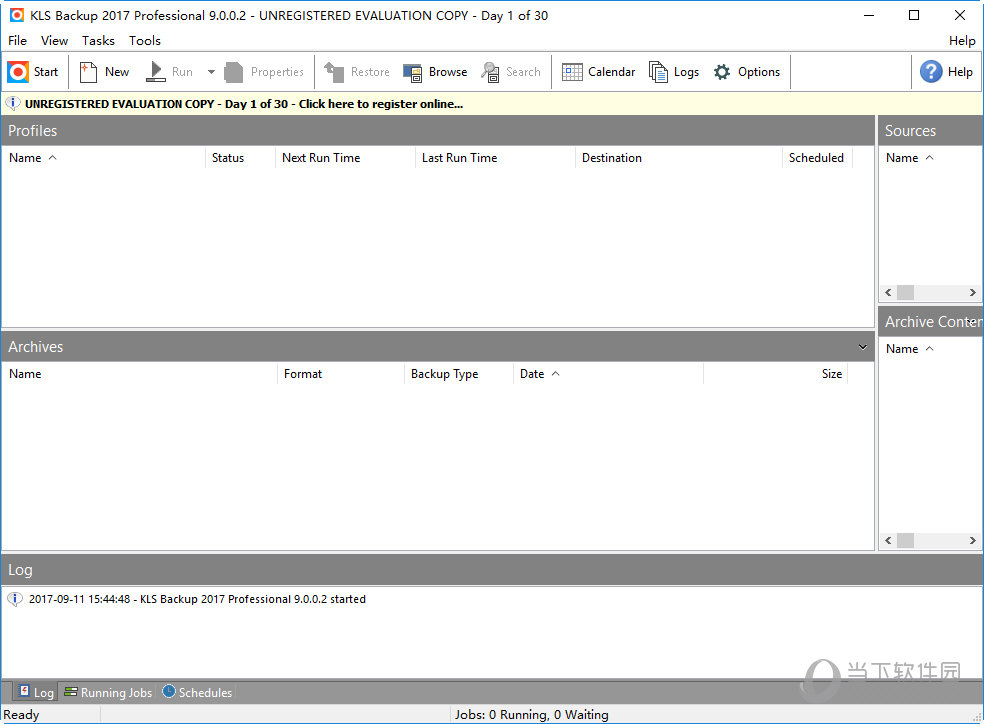Image resolution: width=984 pixels, height=724 pixels.
Task: Open the Tasks menu
Action: click(99, 41)
